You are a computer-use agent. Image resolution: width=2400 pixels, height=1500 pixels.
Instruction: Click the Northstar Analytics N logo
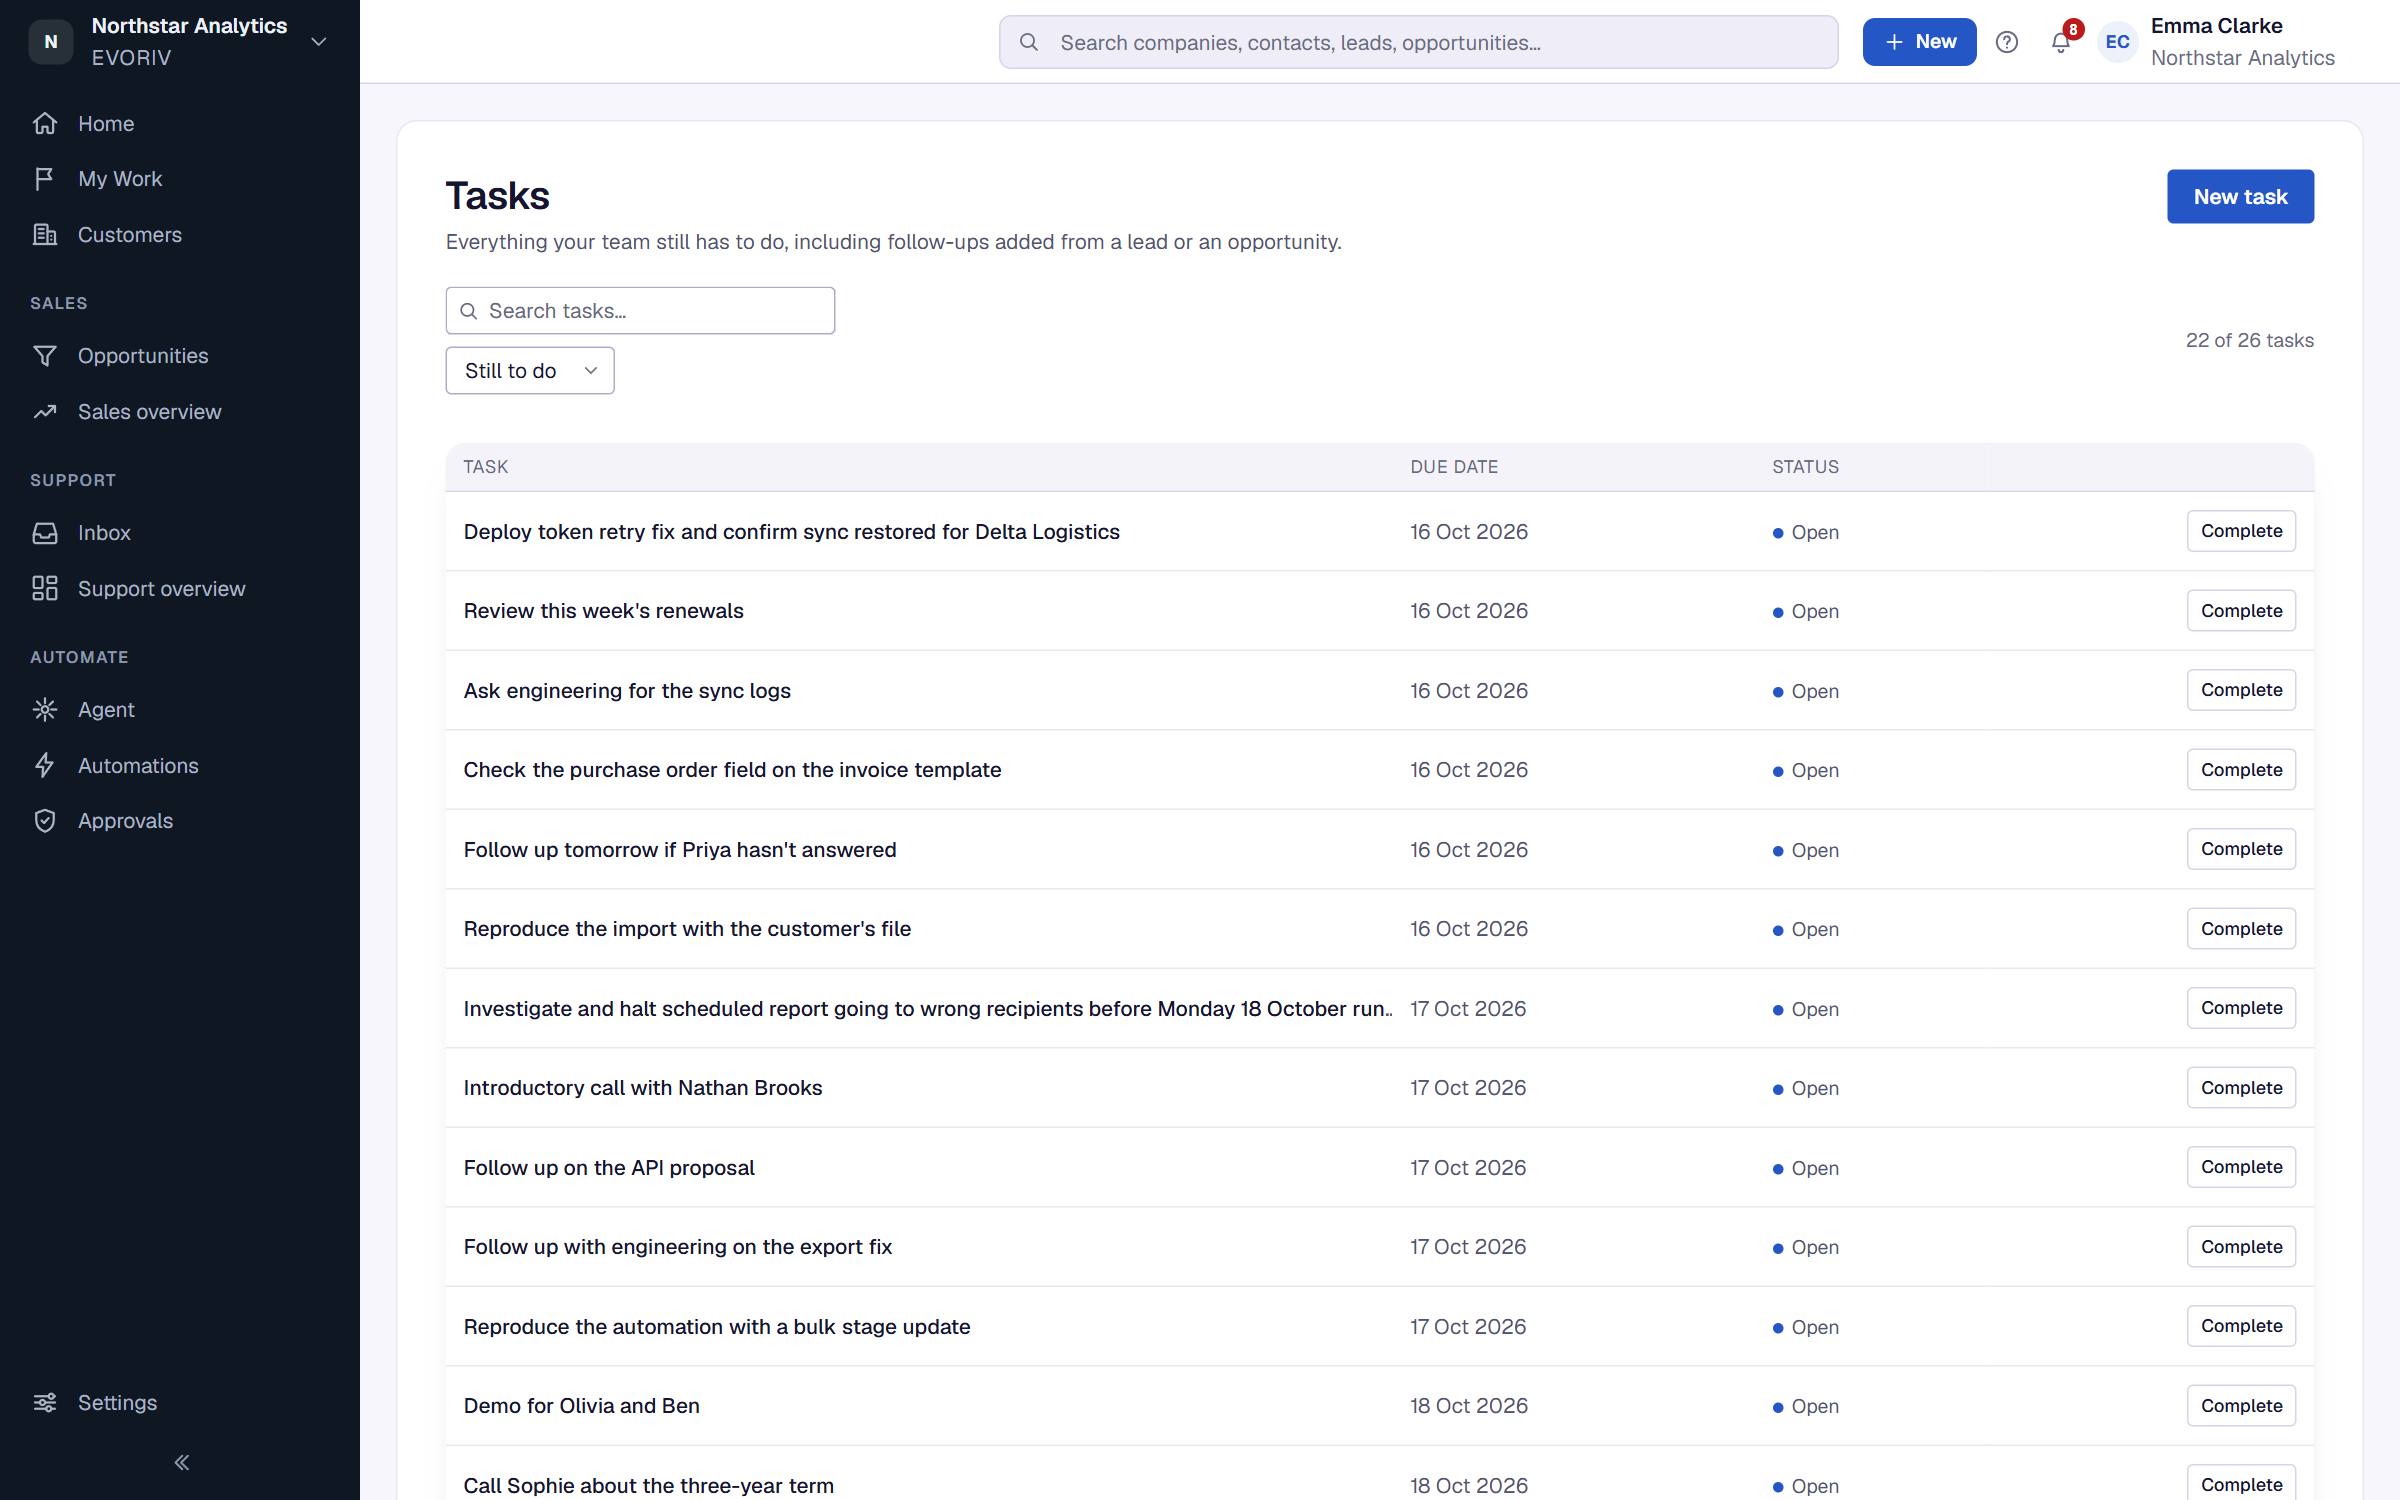[x=51, y=42]
